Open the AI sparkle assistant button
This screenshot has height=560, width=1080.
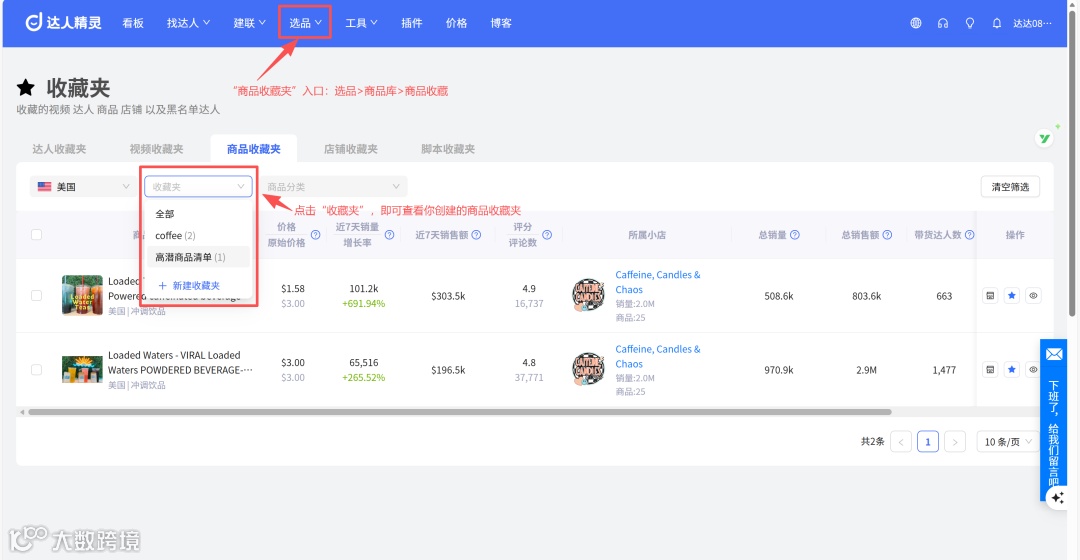coord(1057,497)
